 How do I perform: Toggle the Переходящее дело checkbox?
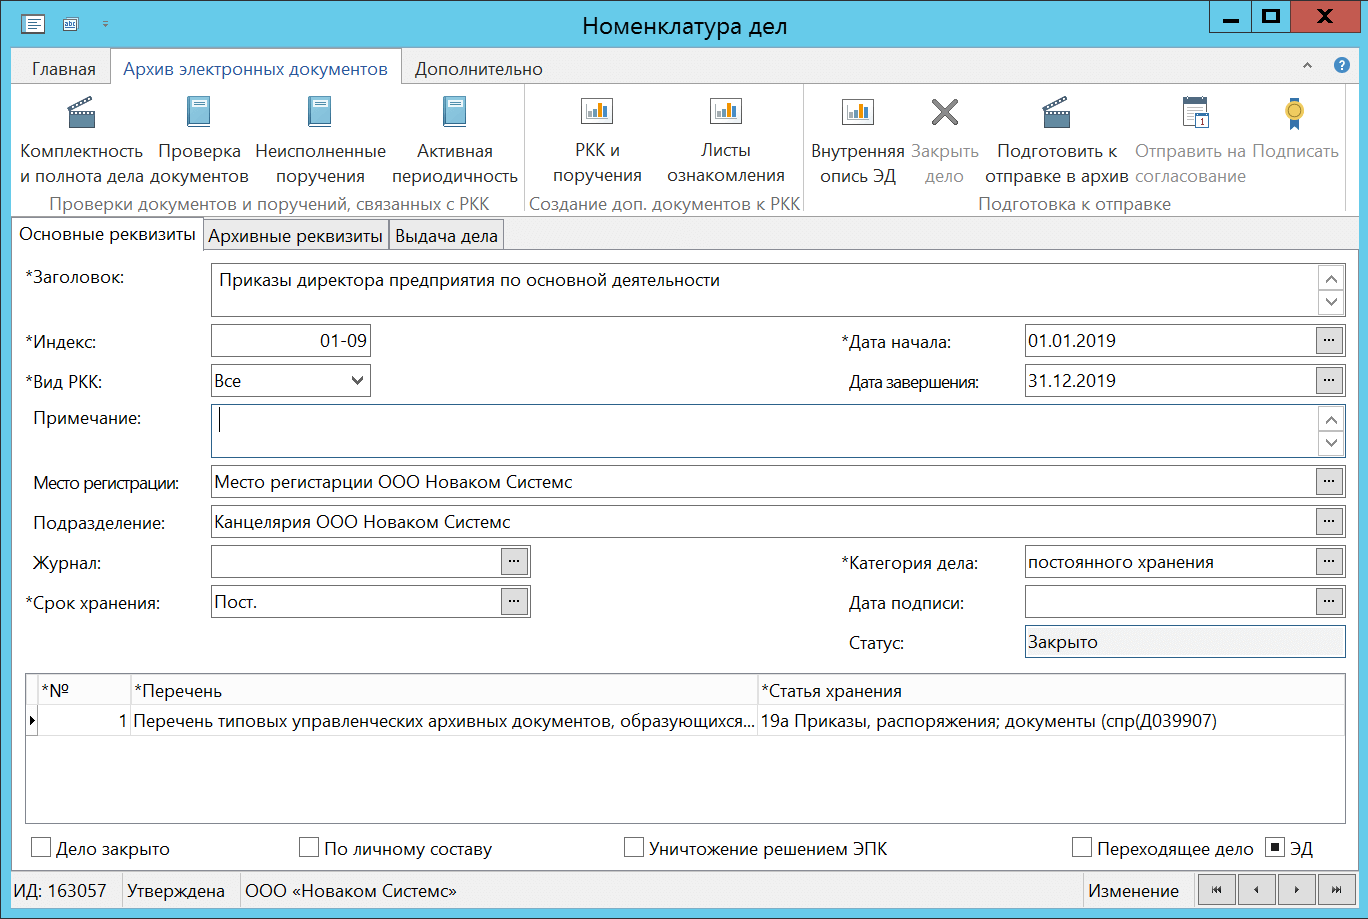click(x=1082, y=848)
